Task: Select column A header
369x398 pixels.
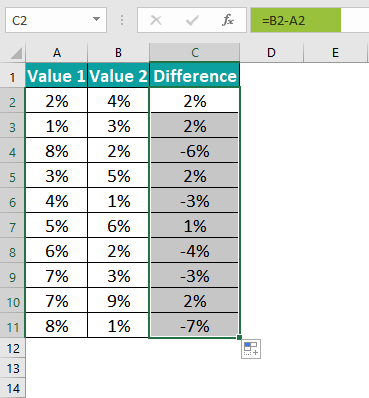Action: (x=57, y=53)
